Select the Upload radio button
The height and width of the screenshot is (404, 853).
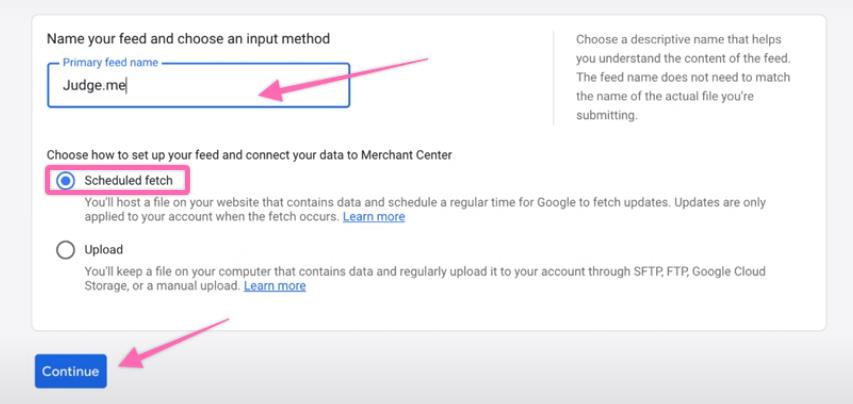click(66, 250)
